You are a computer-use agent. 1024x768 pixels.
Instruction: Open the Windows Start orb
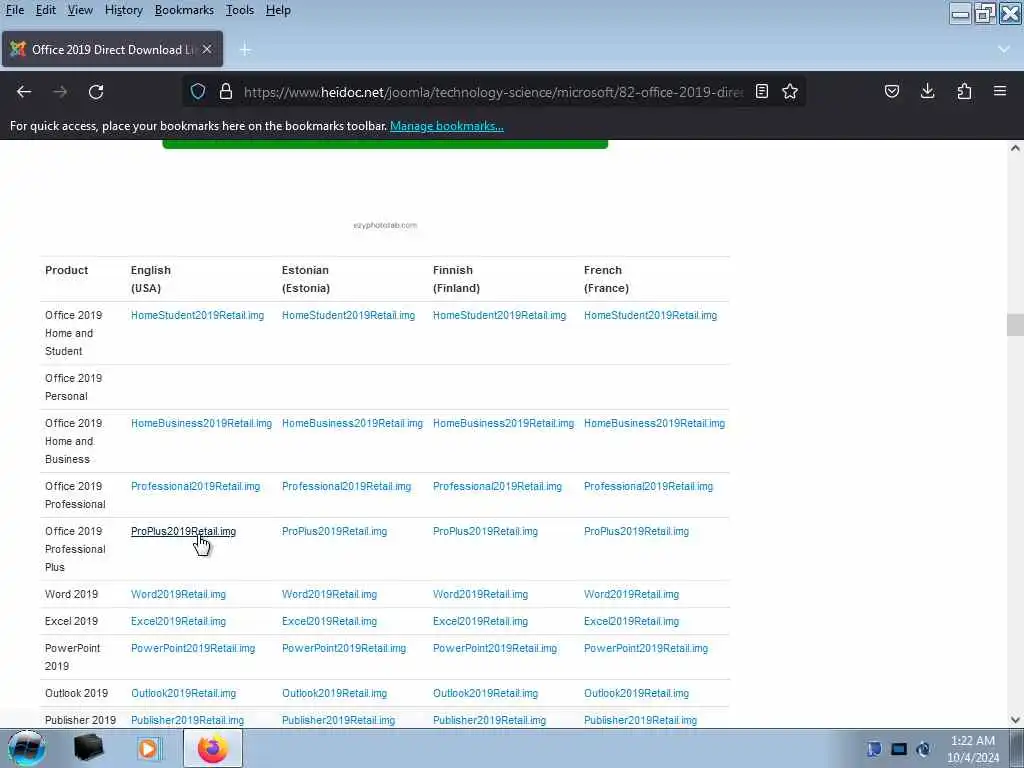[x=27, y=748]
